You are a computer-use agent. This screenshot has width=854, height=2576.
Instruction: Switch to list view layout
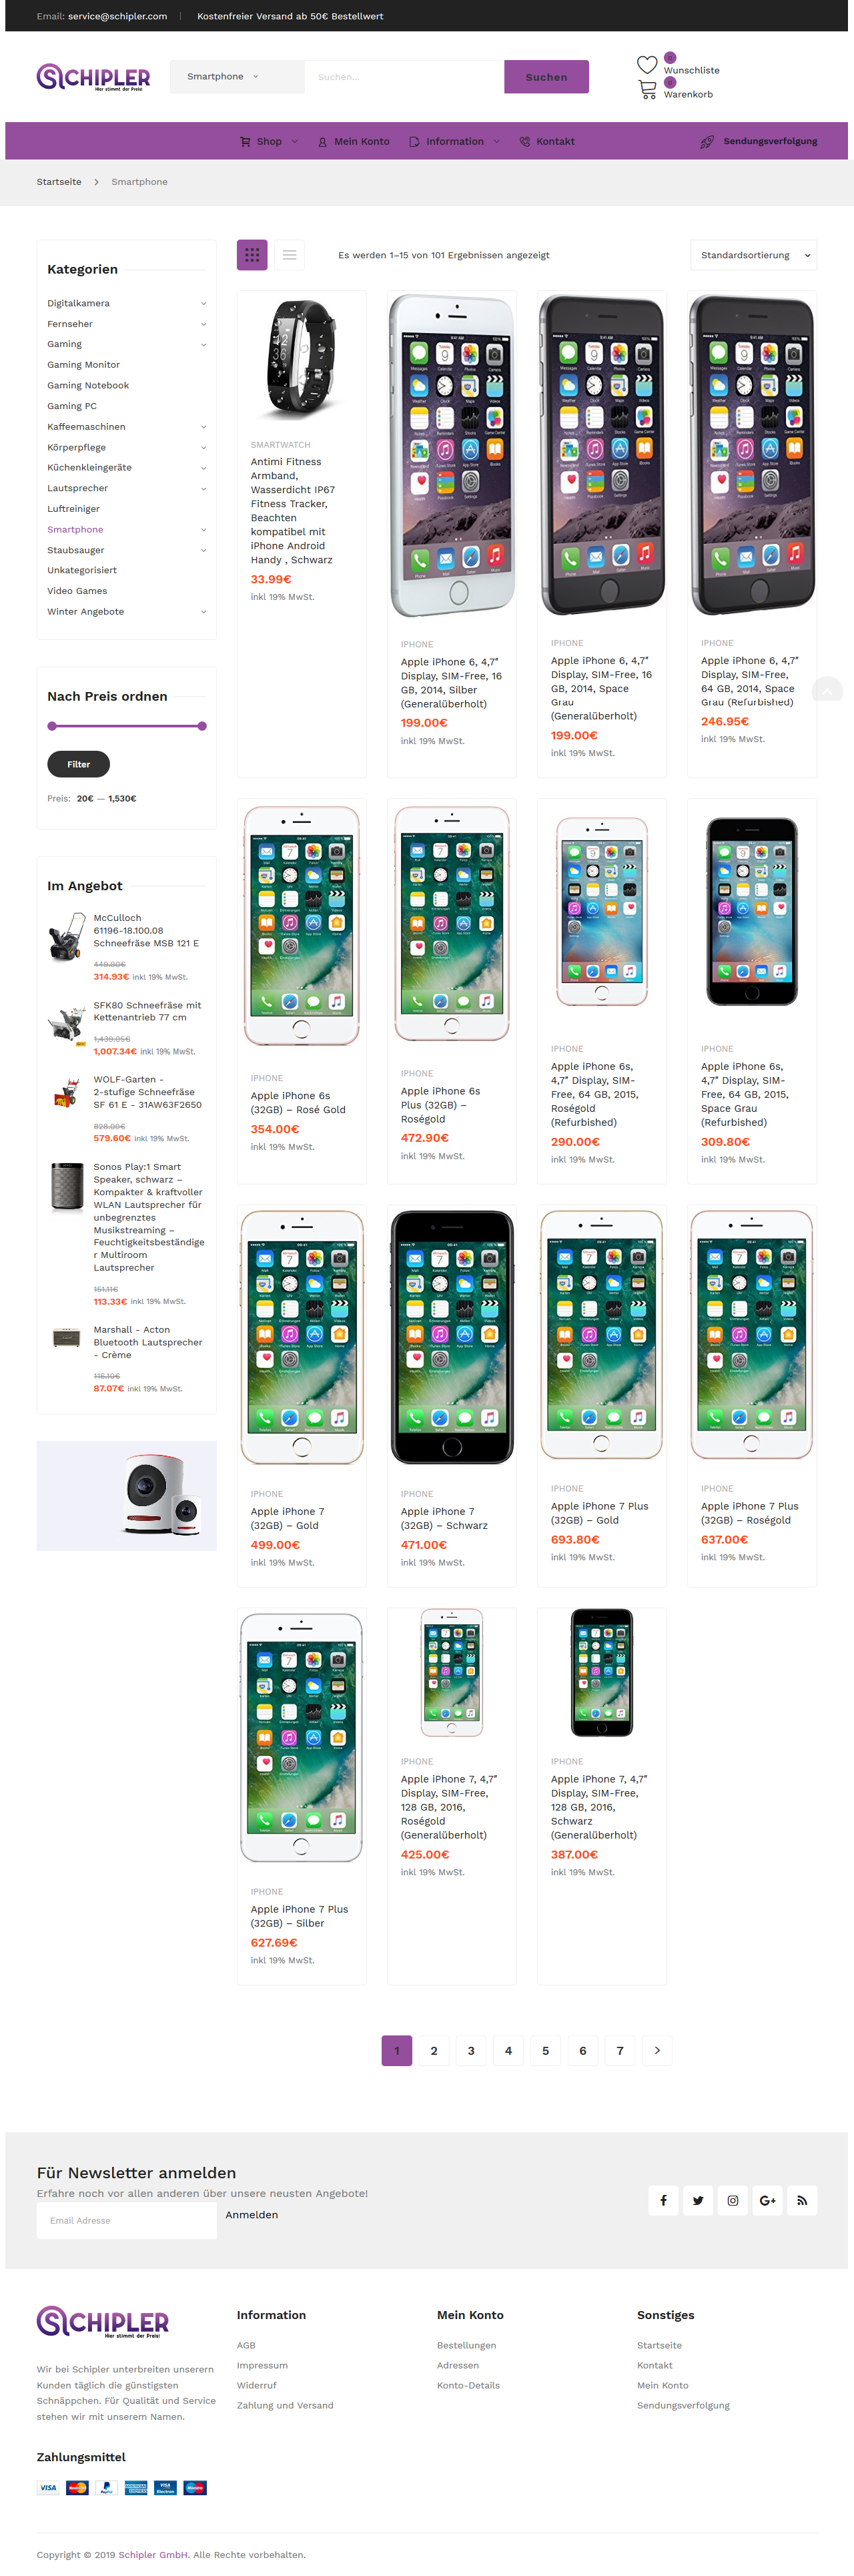coord(289,255)
